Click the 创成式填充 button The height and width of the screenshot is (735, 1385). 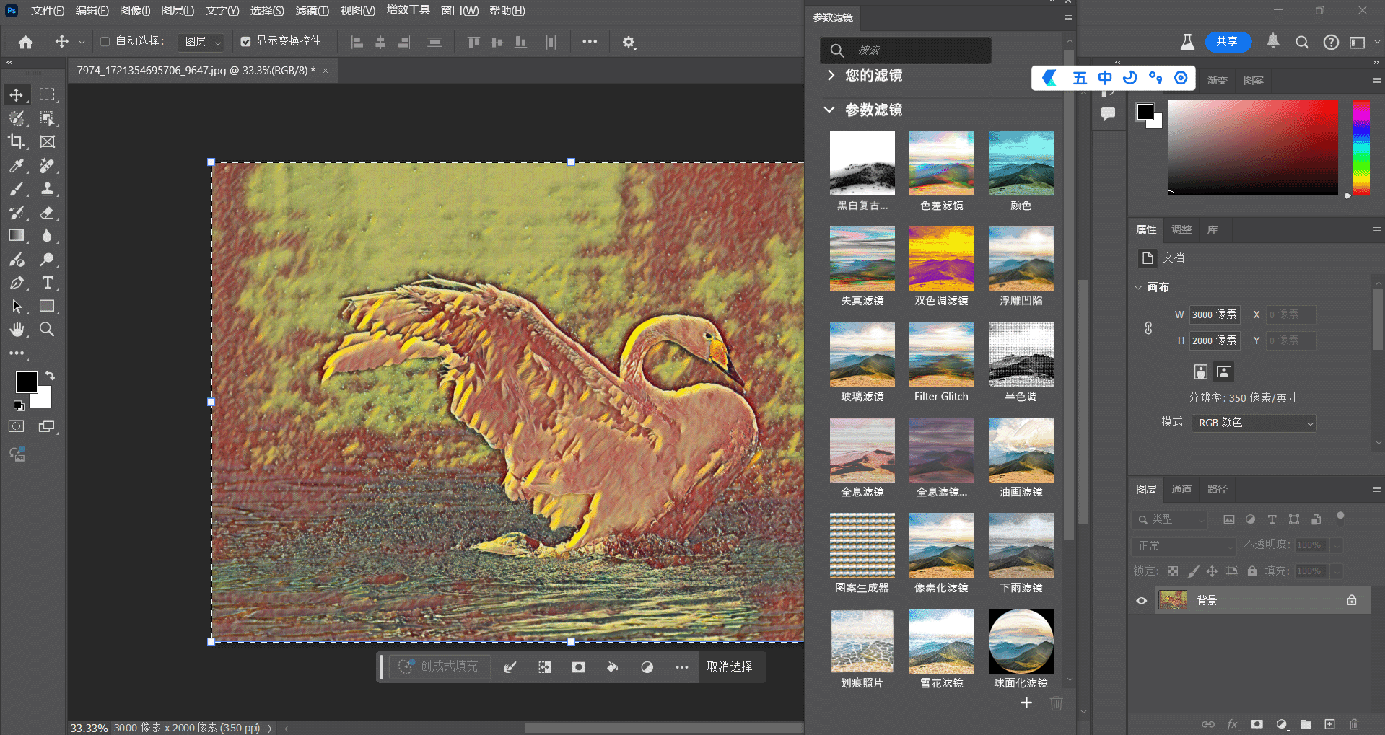[x=439, y=667]
